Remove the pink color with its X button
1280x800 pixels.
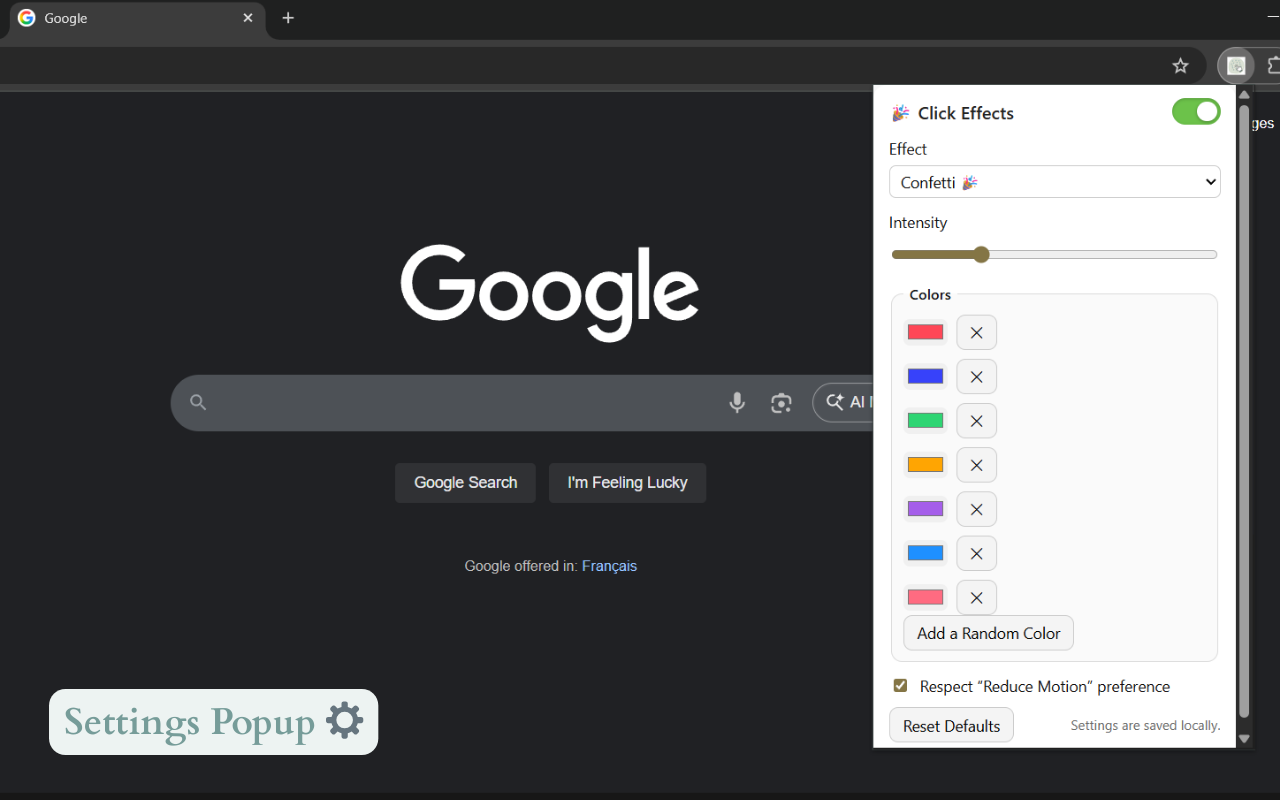click(976, 598)
